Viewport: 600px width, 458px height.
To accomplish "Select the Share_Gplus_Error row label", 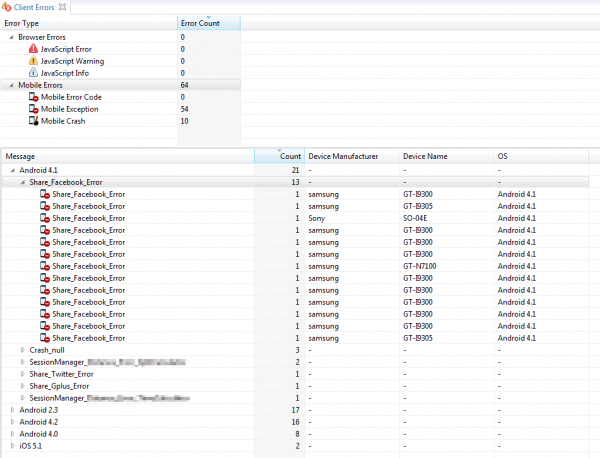I will [x=59, y=386].
